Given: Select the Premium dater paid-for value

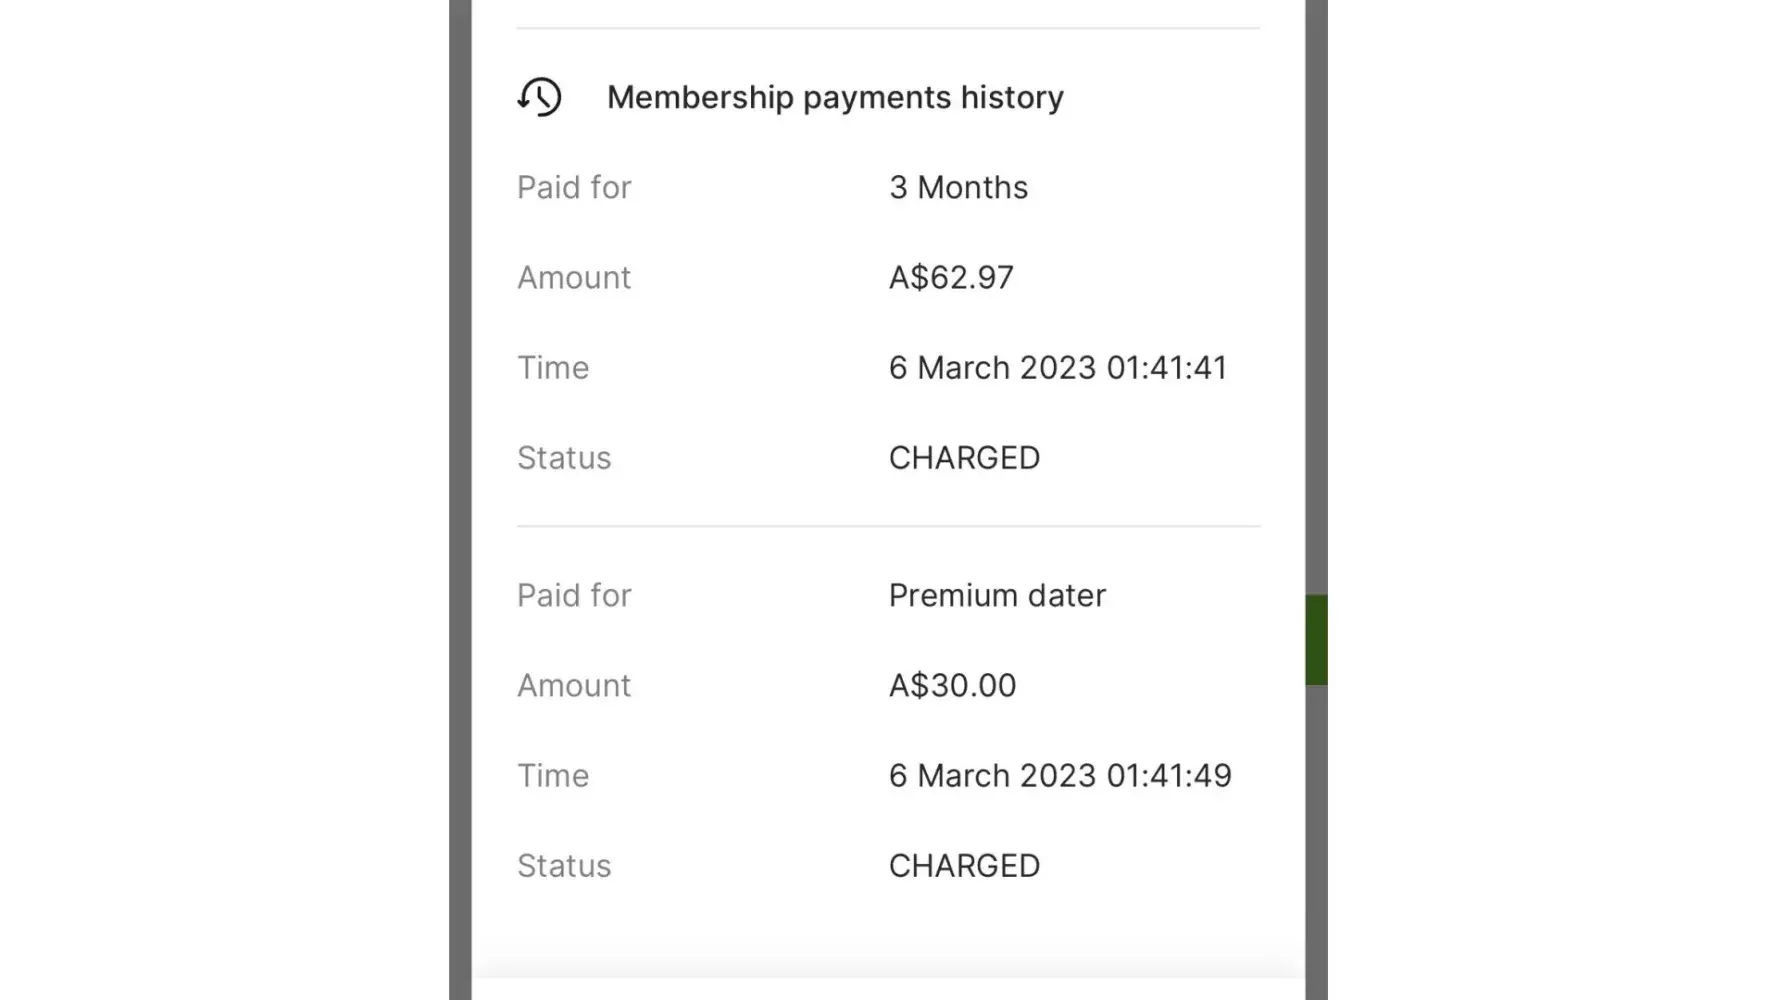Looking at the screenshot, I should [x=997, y=595].
